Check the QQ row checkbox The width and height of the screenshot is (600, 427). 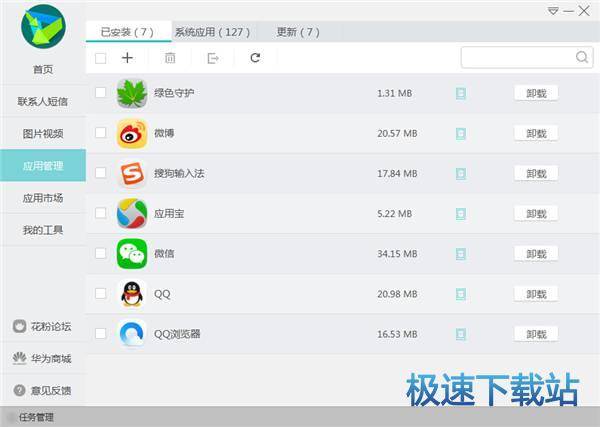[101, 293]
